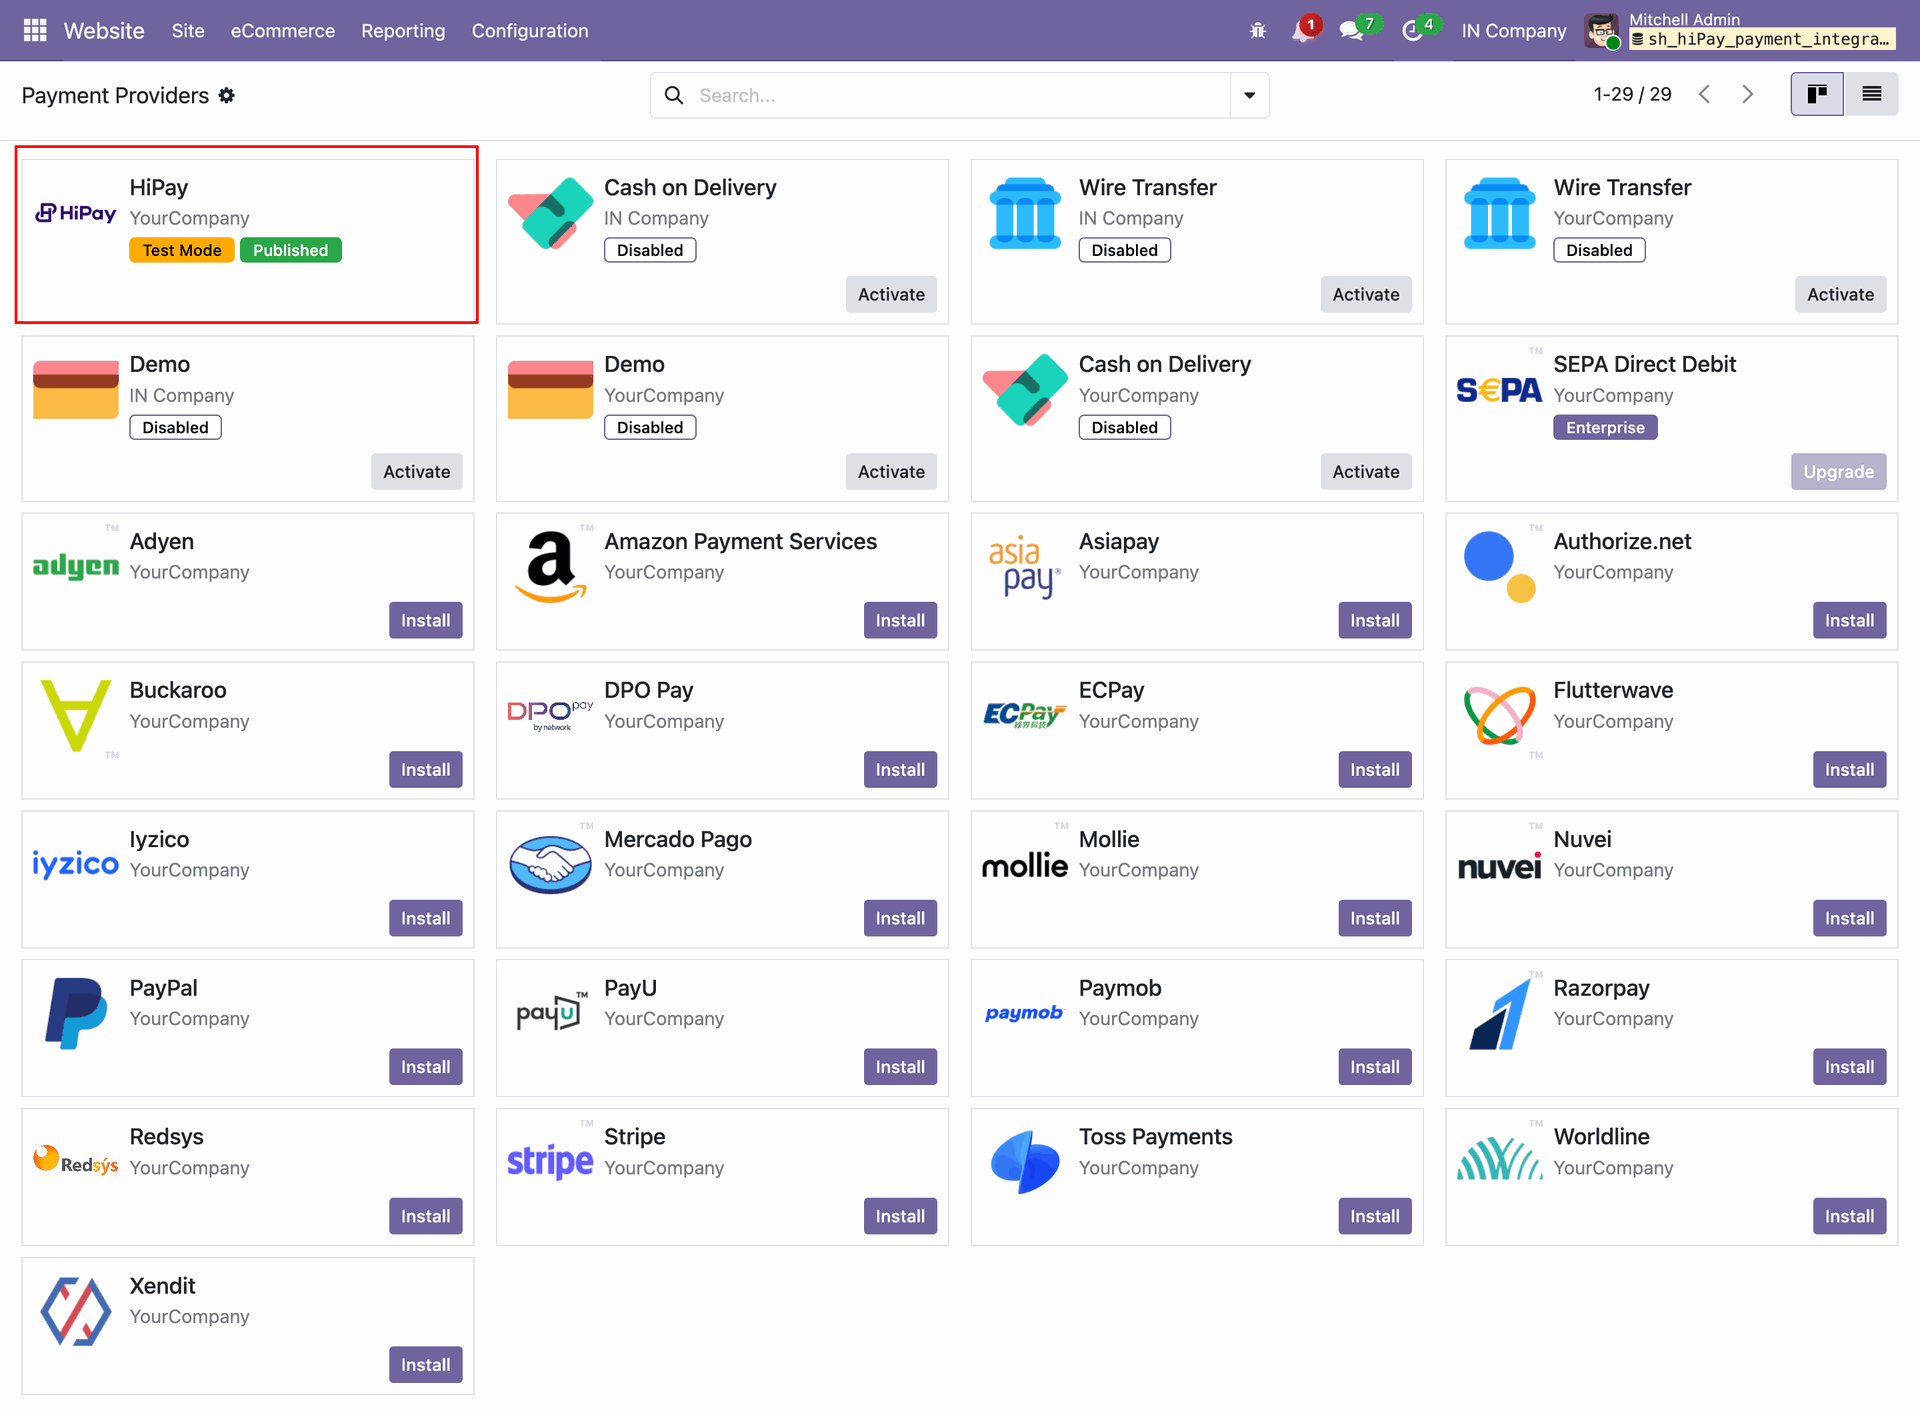Open the Authorize.net provider title
Screen dimensions: 1920x1411
[x=1622, y=541]
